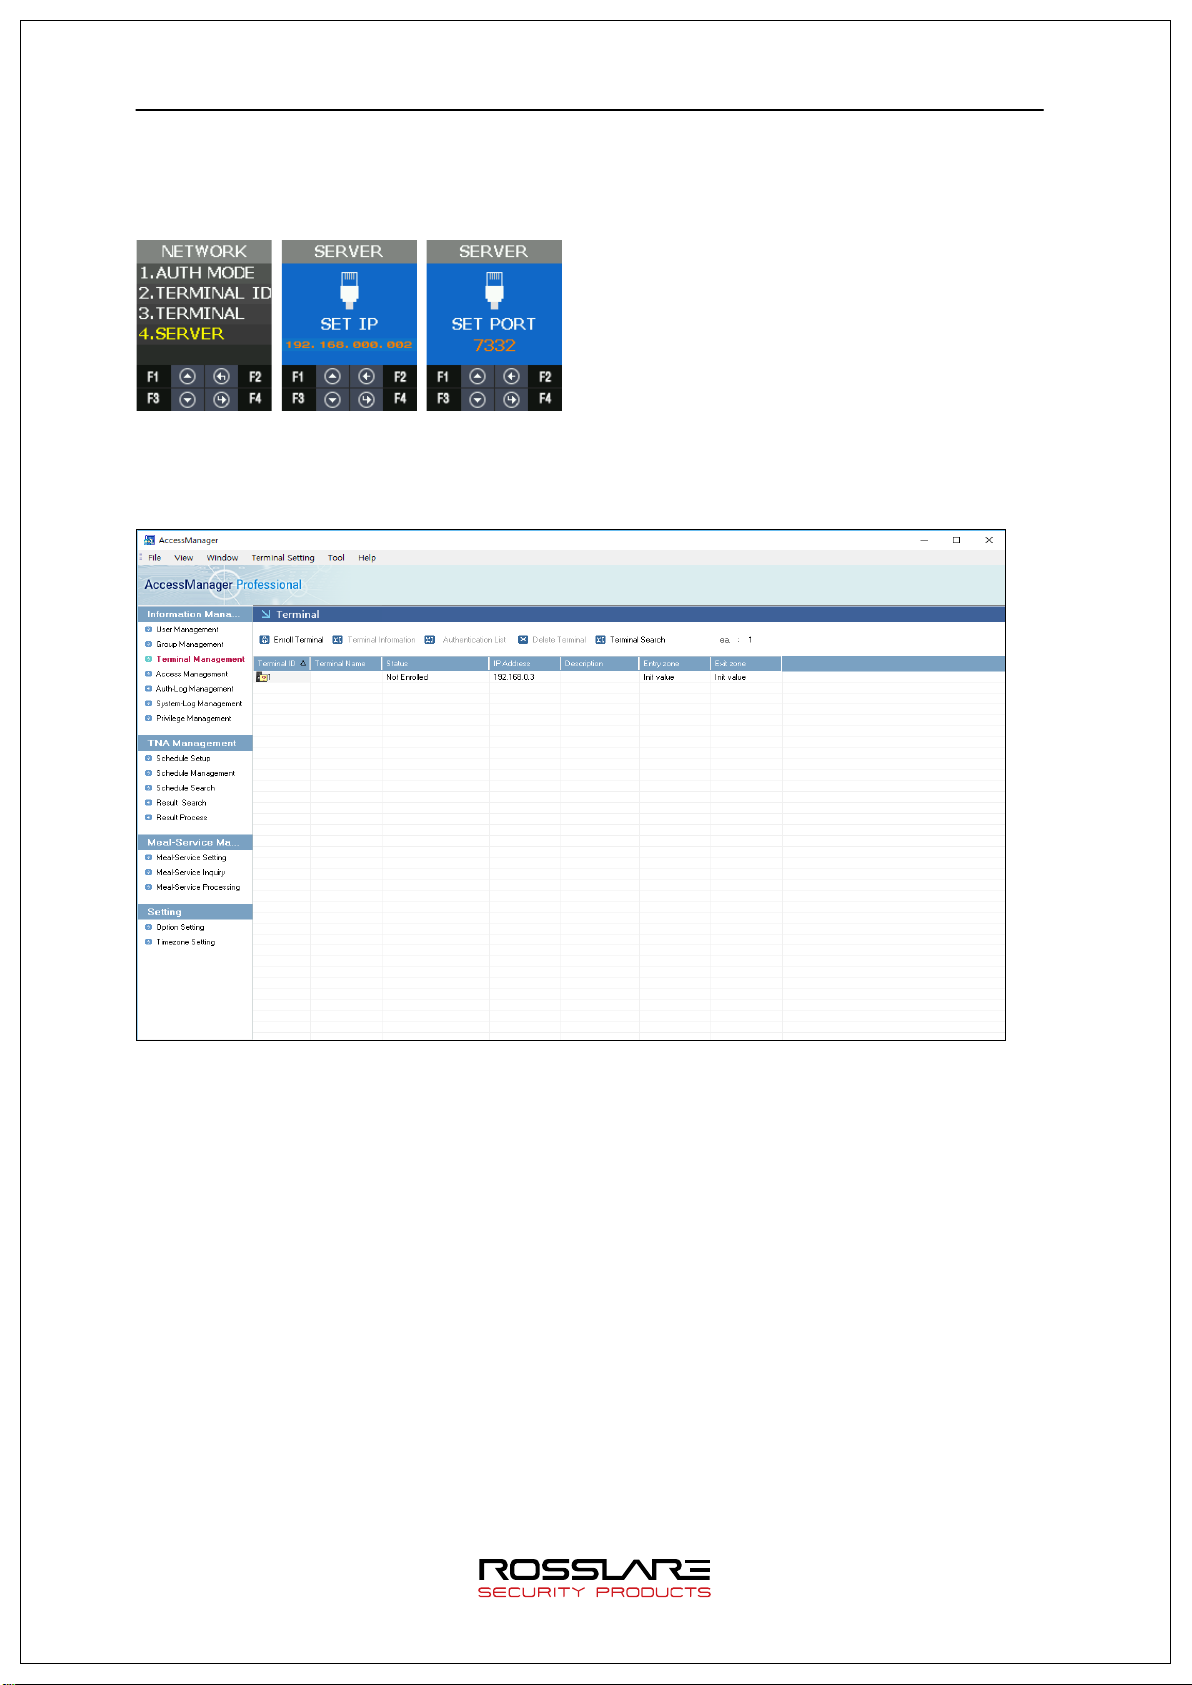Click the Terminal Search toolbar button
Image resolution: width=1192 pixels, height=1685 pixels.
[x=630, y=640]
